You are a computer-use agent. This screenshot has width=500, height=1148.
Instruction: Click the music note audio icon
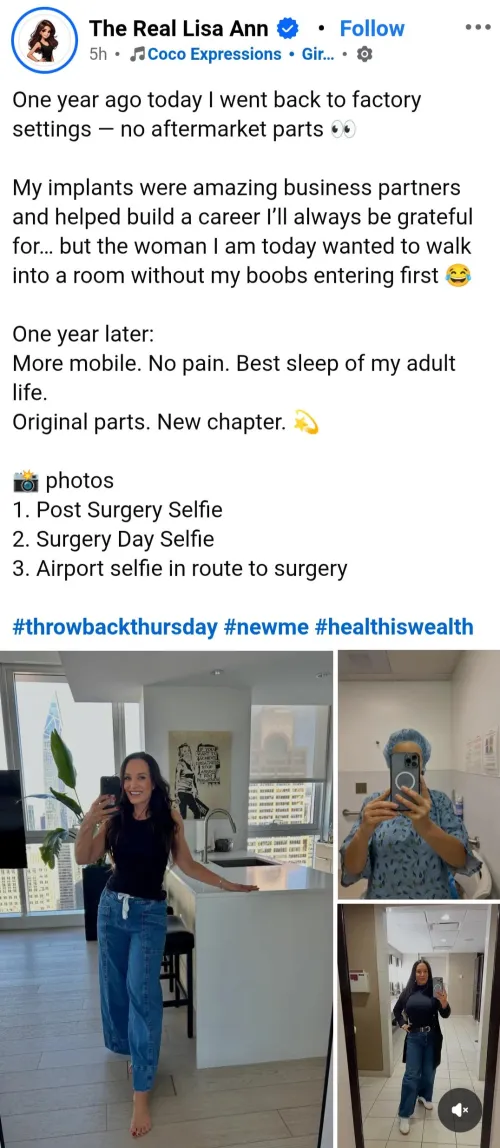pos(139,54)
